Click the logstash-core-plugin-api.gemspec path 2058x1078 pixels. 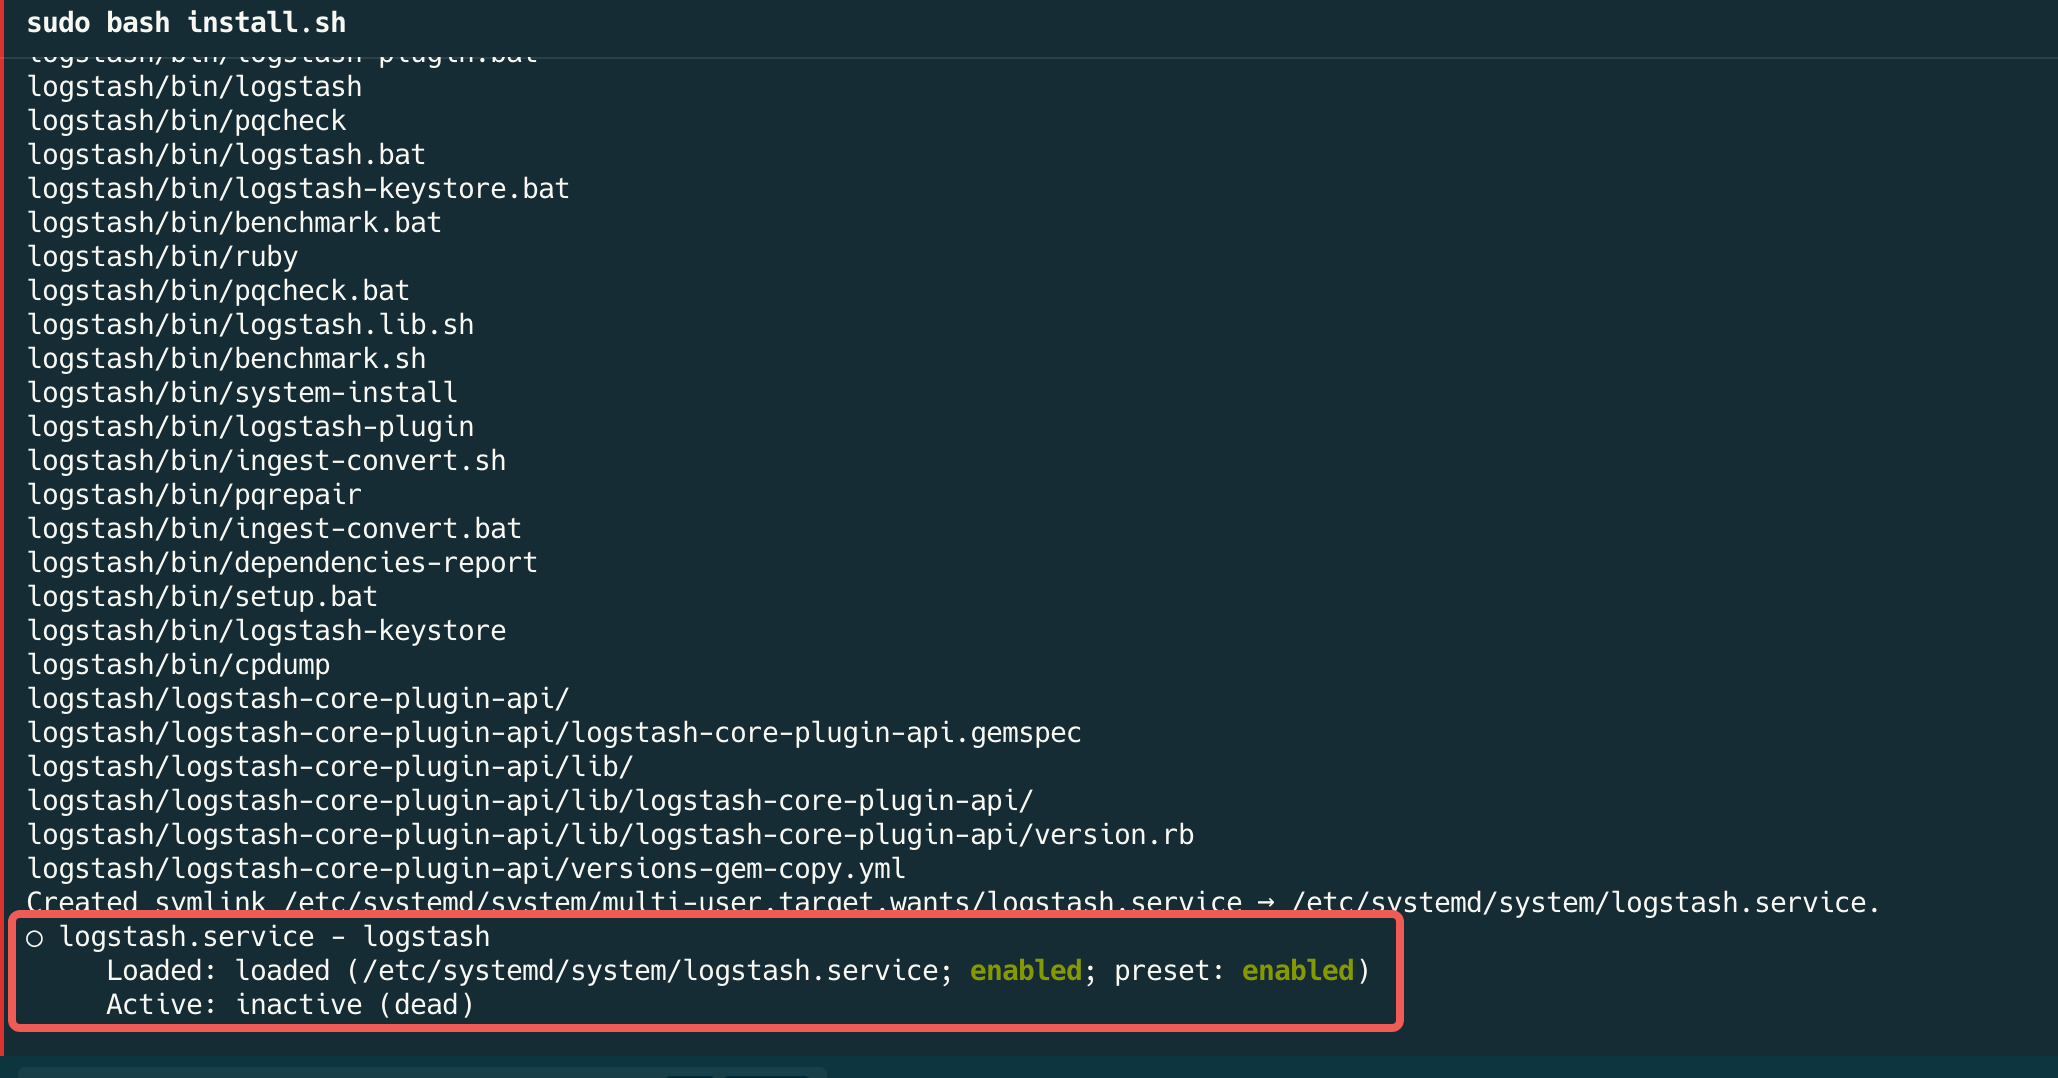pos(554,733)
